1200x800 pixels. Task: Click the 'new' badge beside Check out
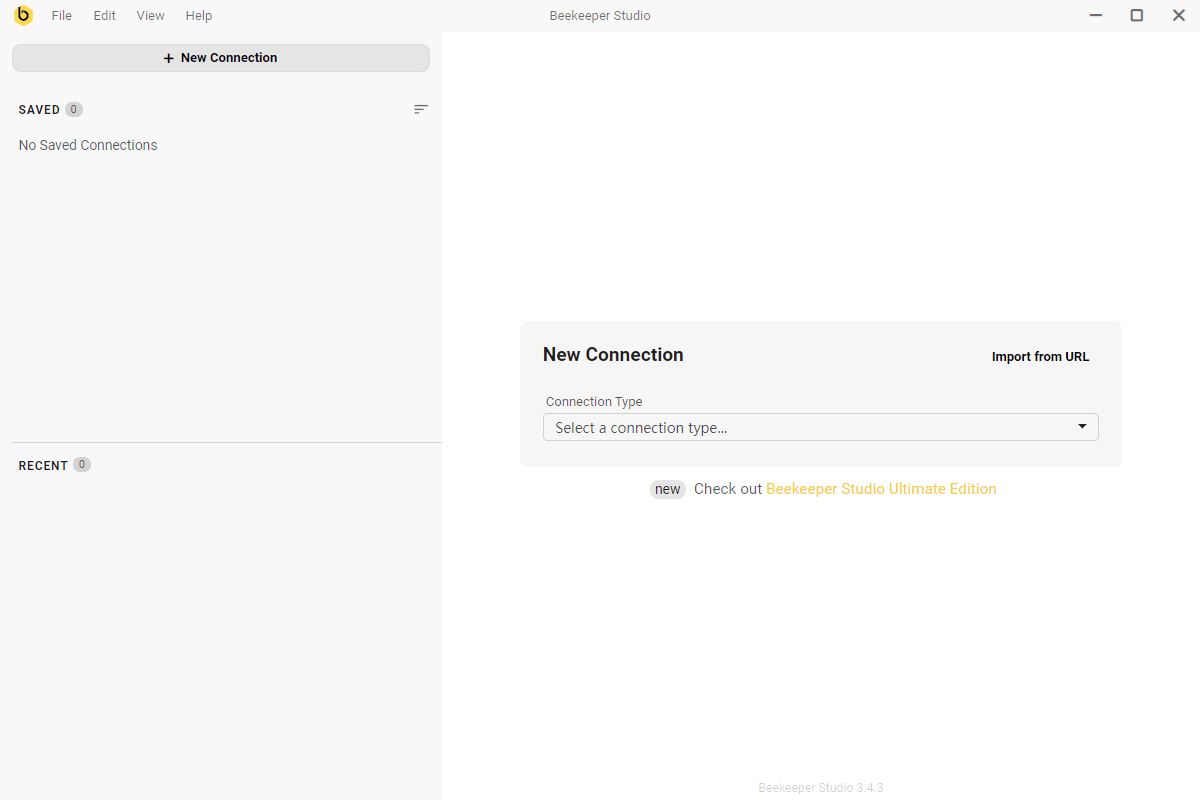(668, 489)
